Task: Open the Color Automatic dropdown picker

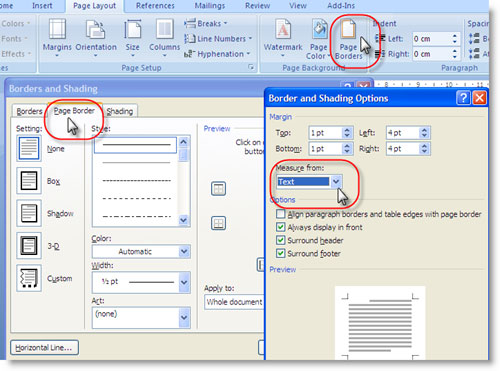Action: pos(184,251)
